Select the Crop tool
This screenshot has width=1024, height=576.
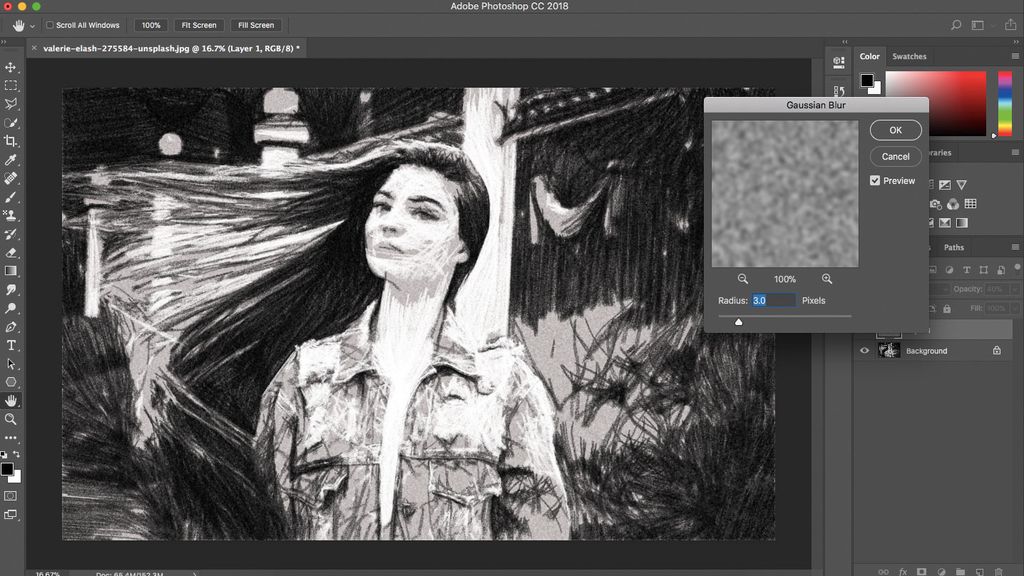pos(11,142)
